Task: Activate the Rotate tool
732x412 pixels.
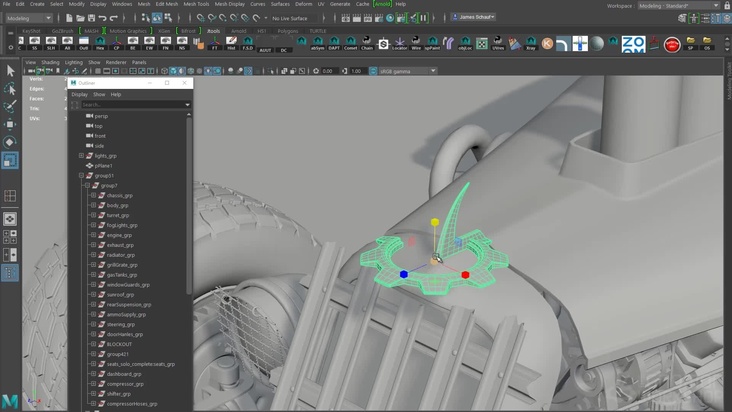Action: (10, 142)
